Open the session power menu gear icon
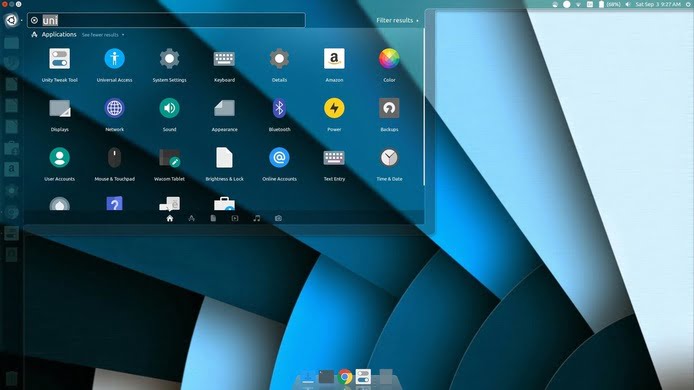694x390 pixels. [x=689, y=4]
